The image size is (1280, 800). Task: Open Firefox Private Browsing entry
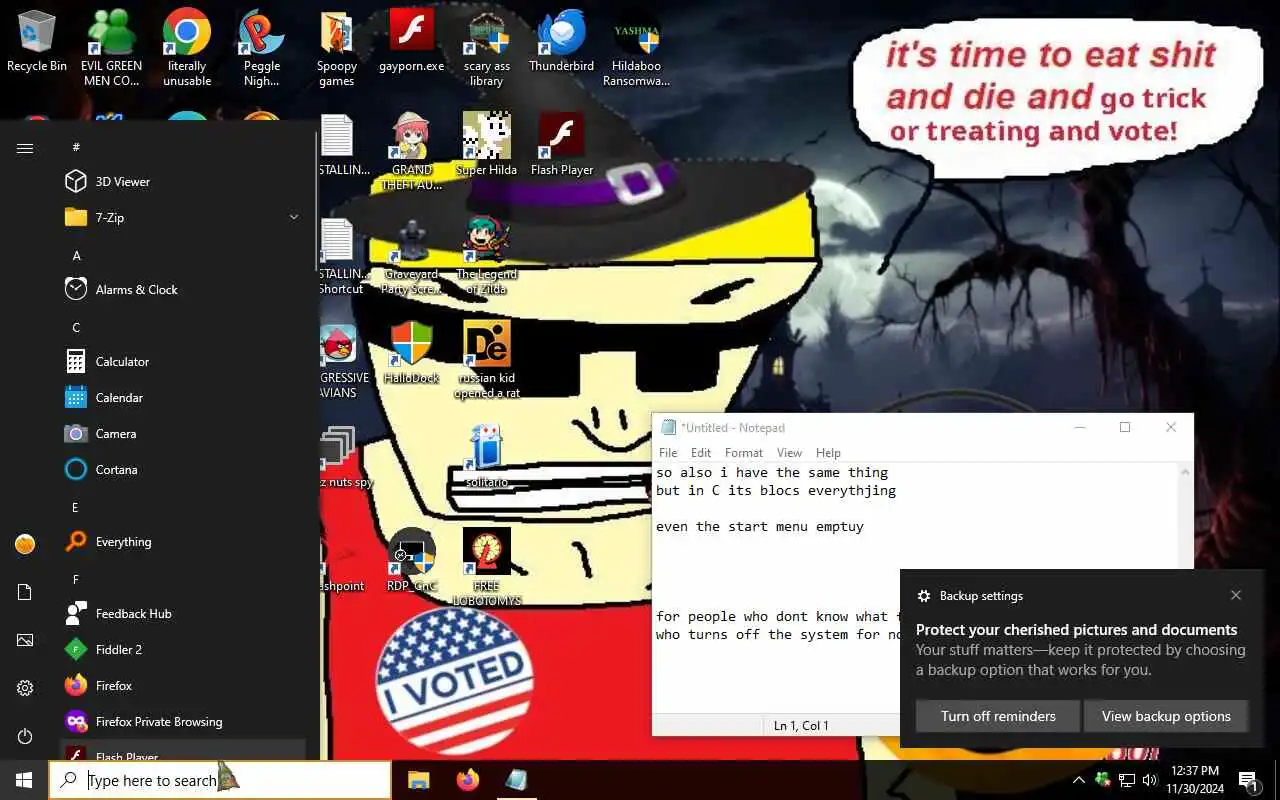click(183, 721)
